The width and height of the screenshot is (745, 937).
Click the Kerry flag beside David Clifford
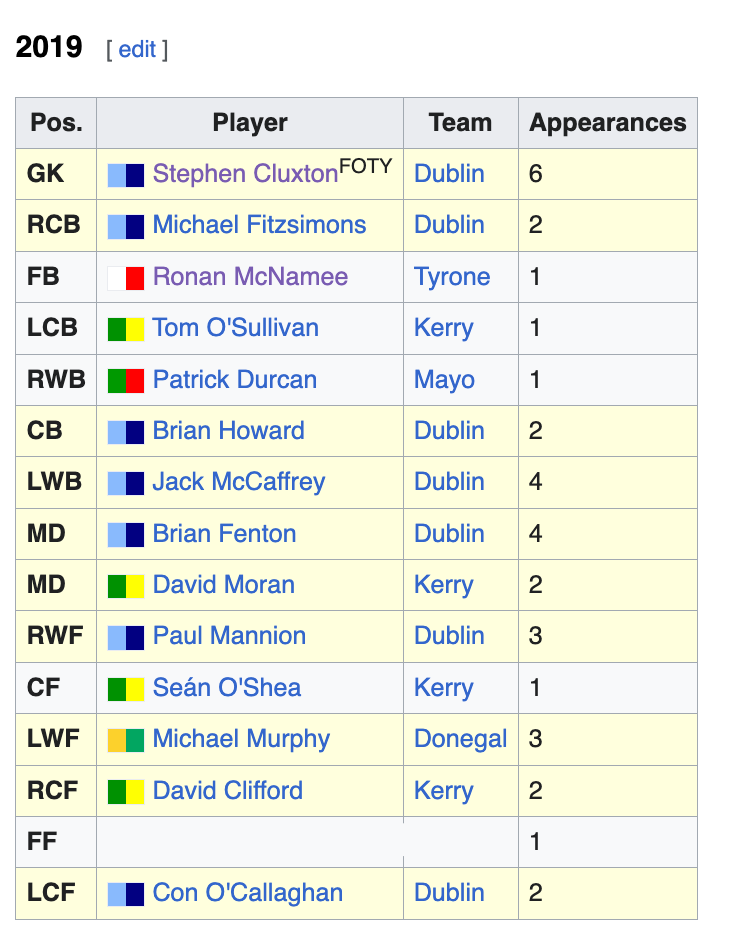126,792
